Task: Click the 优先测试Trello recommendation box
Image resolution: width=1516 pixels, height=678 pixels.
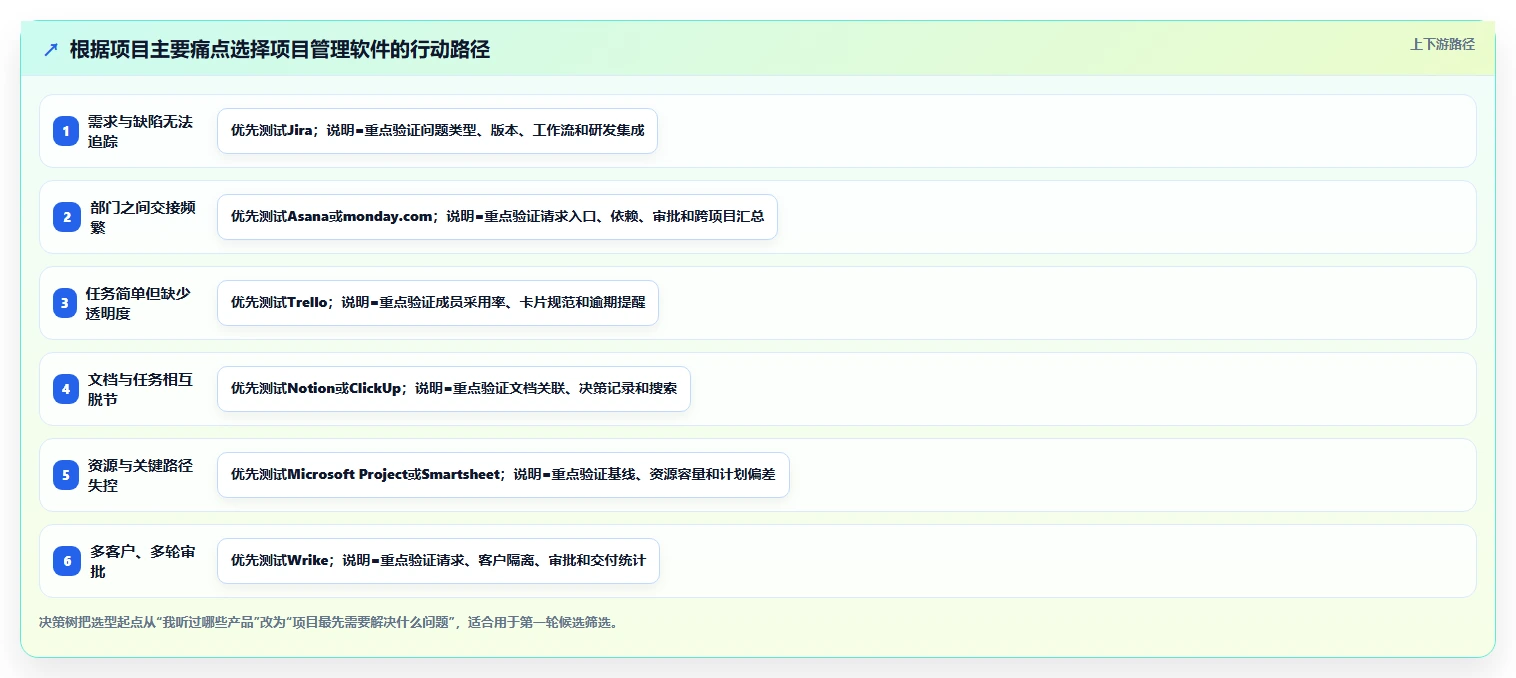Action: 438,303
